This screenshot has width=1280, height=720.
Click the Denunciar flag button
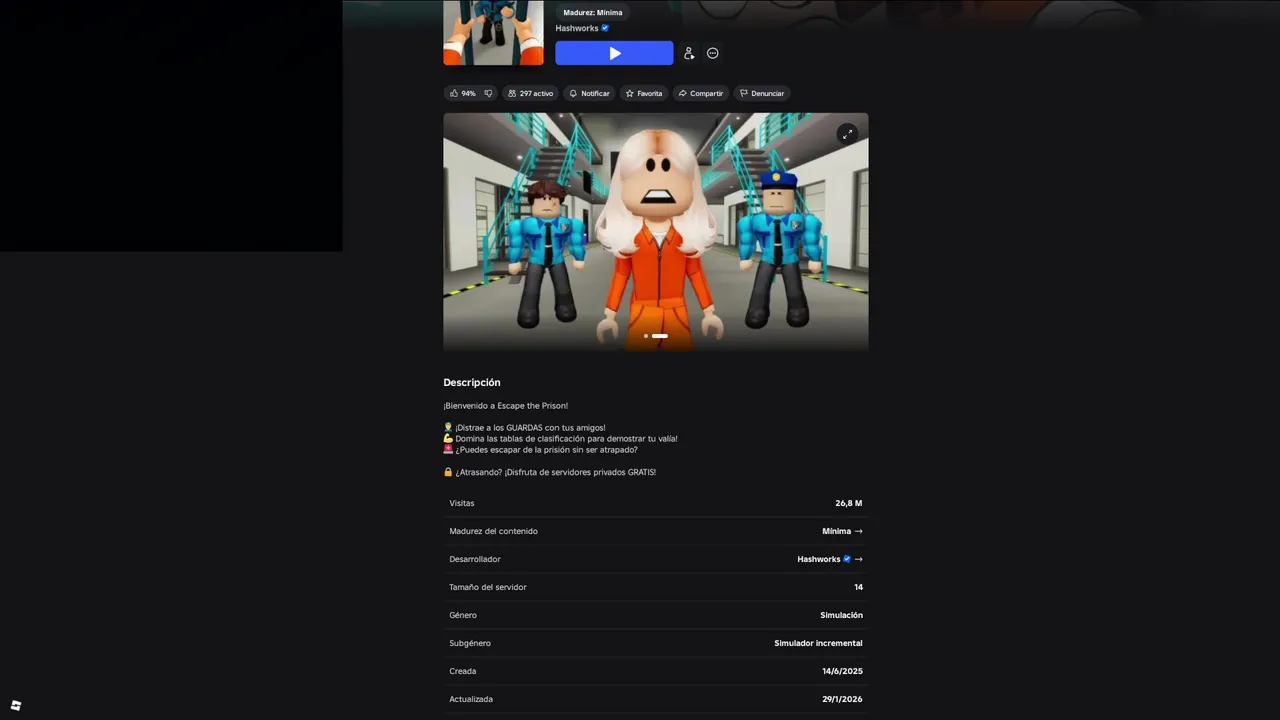pos(762,93)
